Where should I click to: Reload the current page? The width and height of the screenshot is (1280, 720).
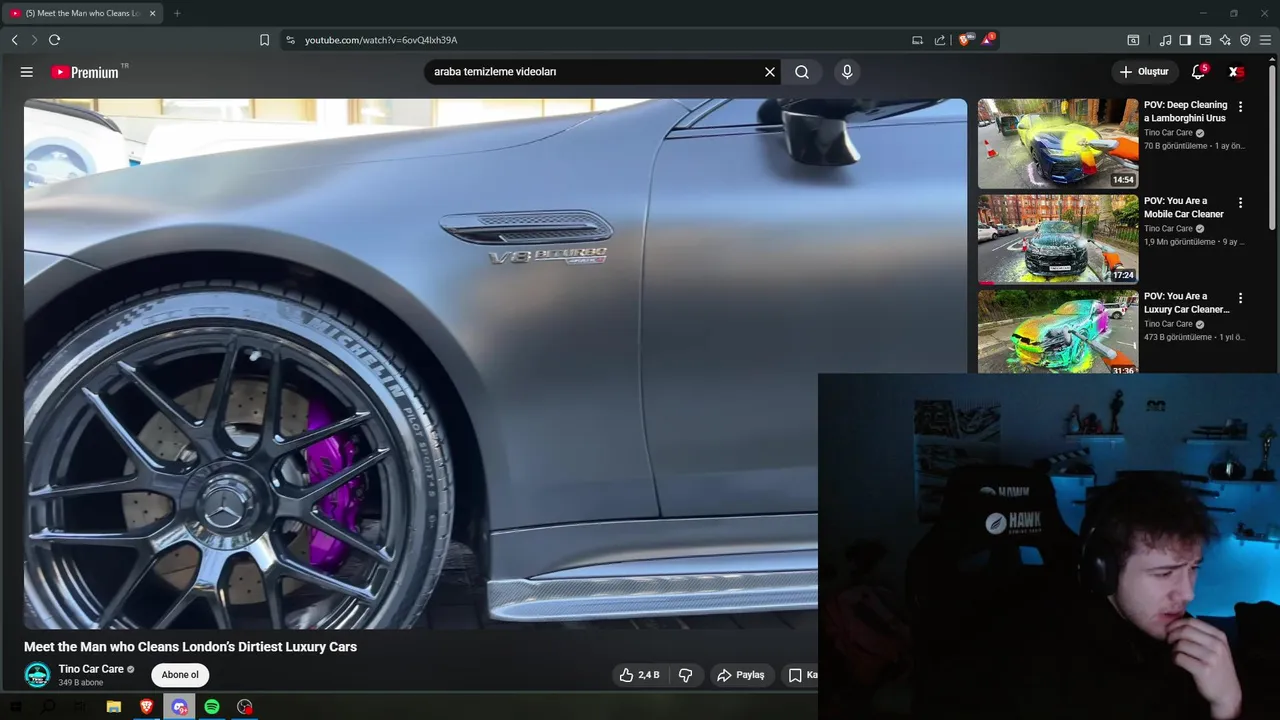pos(54,40)
